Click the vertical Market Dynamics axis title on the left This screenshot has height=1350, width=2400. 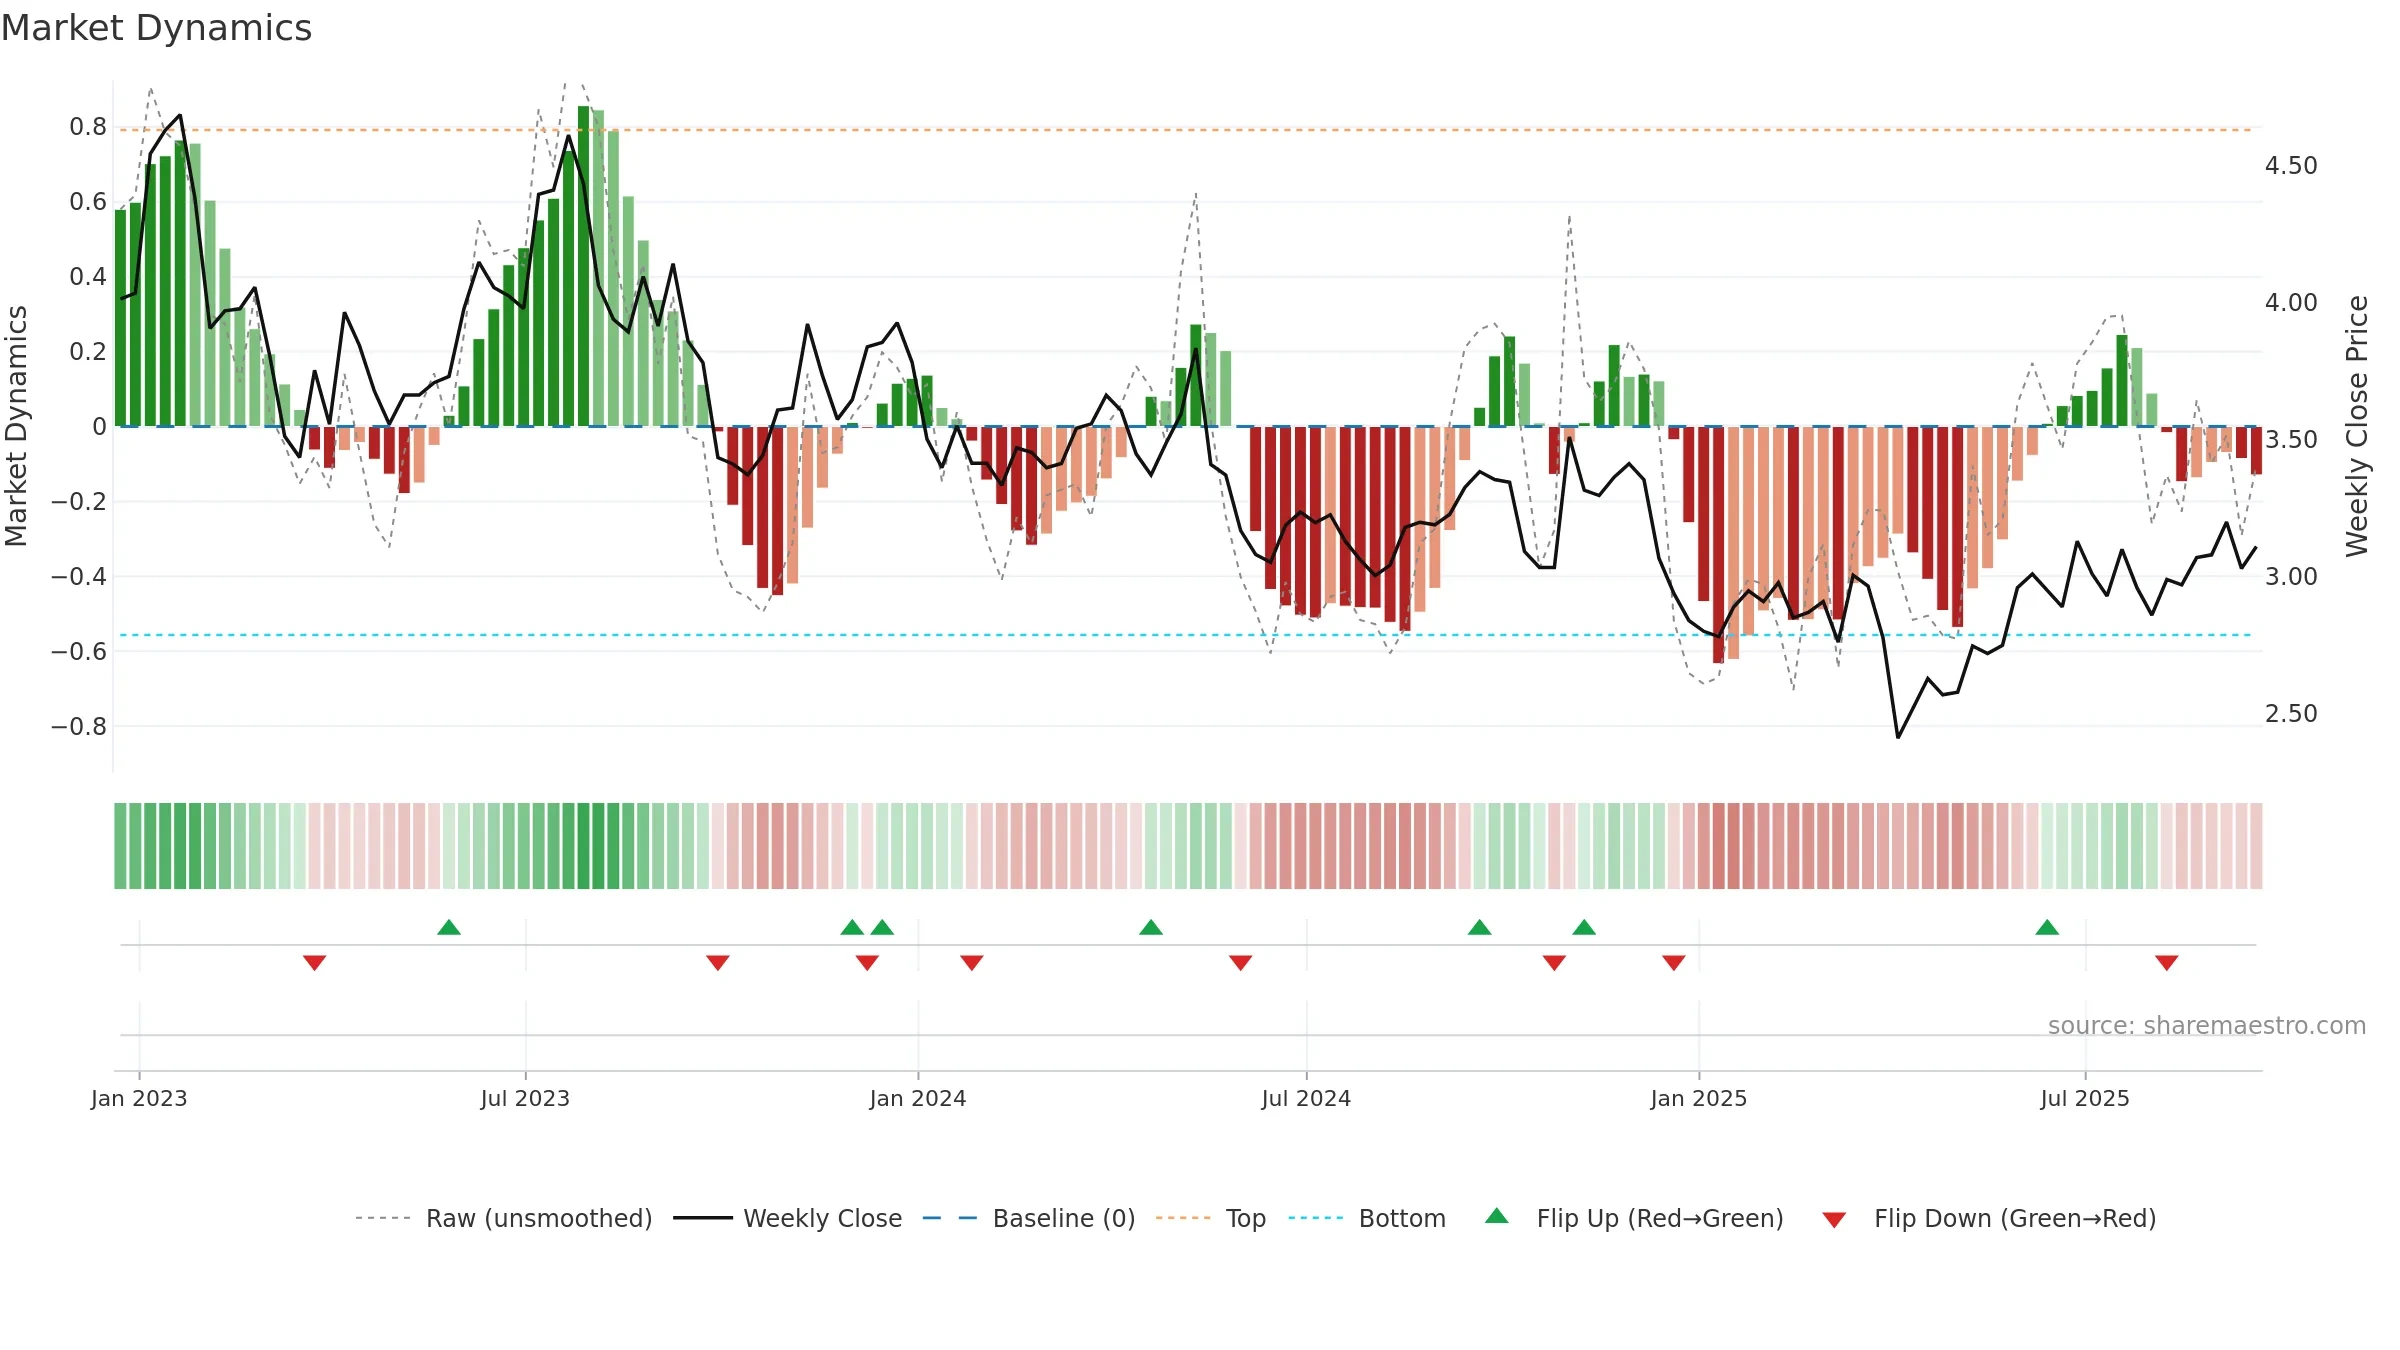[16, 426]
